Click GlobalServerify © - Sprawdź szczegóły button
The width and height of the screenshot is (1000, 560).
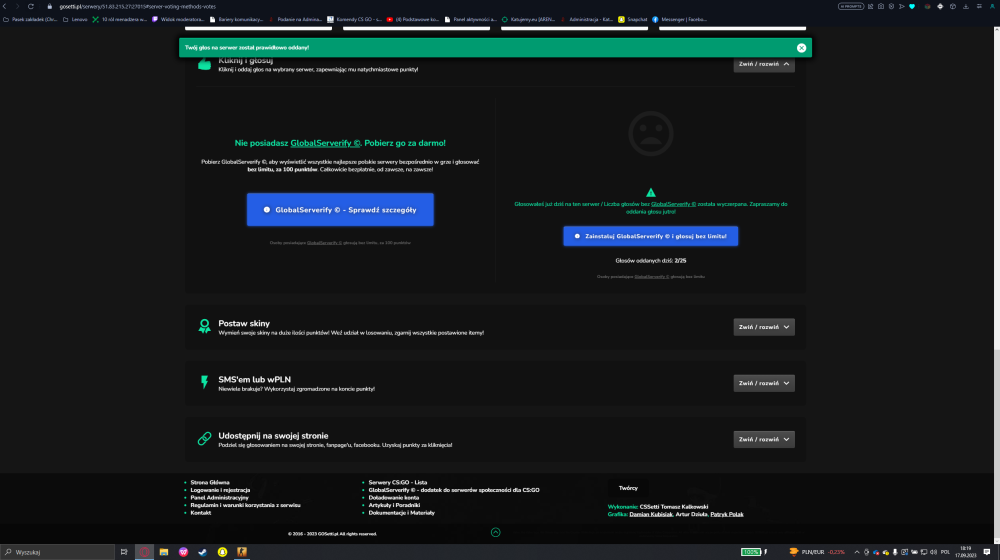click(340, 210)
